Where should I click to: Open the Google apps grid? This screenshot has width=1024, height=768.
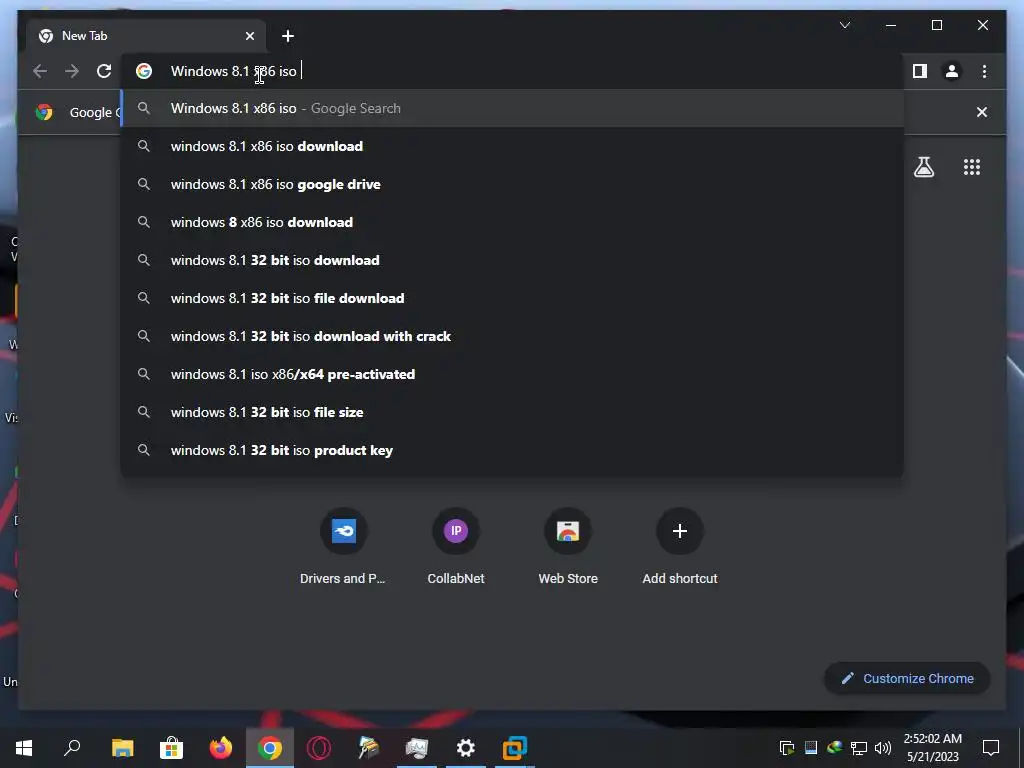(972, 167)
